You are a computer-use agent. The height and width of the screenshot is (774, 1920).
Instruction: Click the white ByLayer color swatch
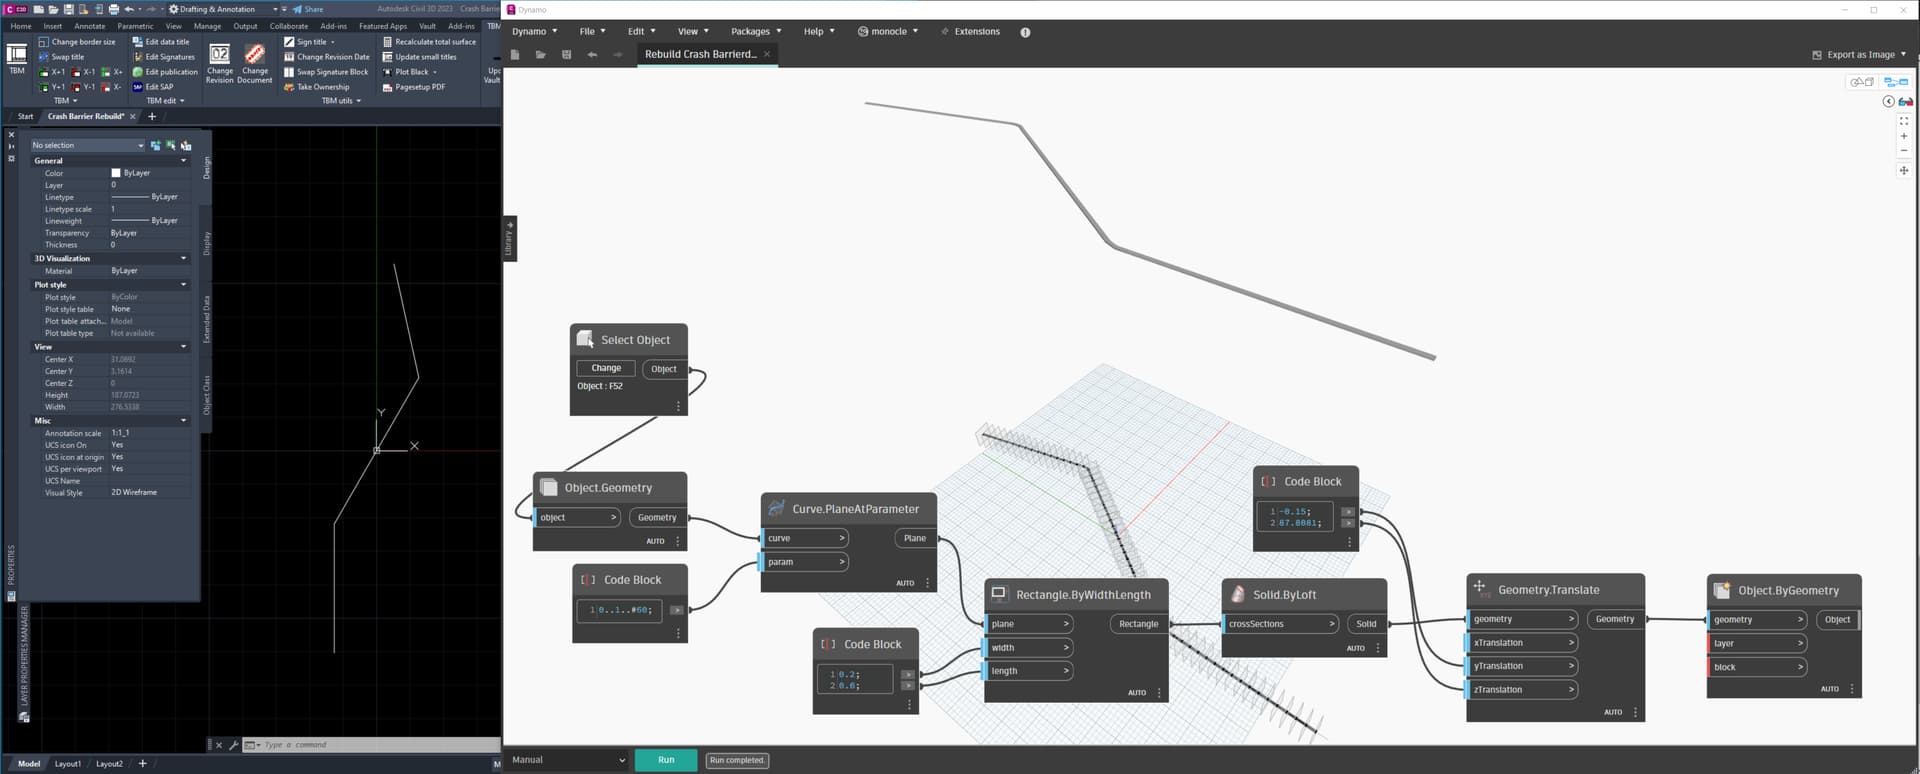[x=116, y=173]
